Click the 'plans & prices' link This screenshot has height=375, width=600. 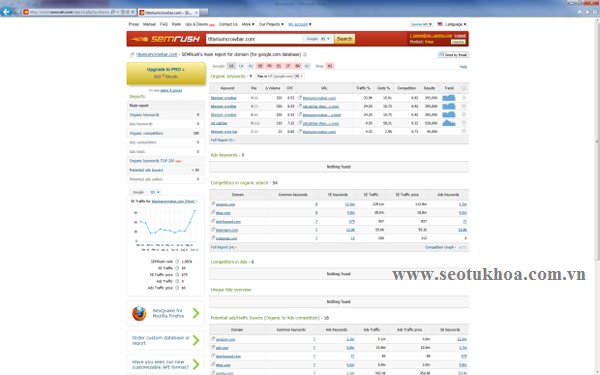(x=171, y=90)
